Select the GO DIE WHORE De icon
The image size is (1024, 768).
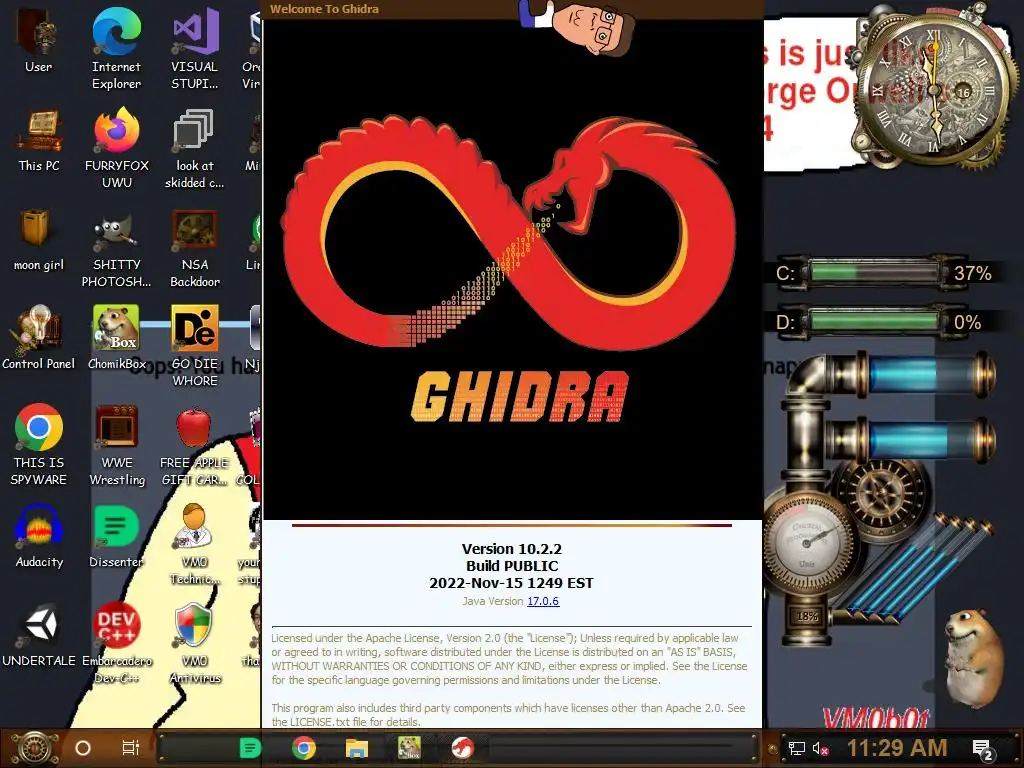tap(195, 346)
